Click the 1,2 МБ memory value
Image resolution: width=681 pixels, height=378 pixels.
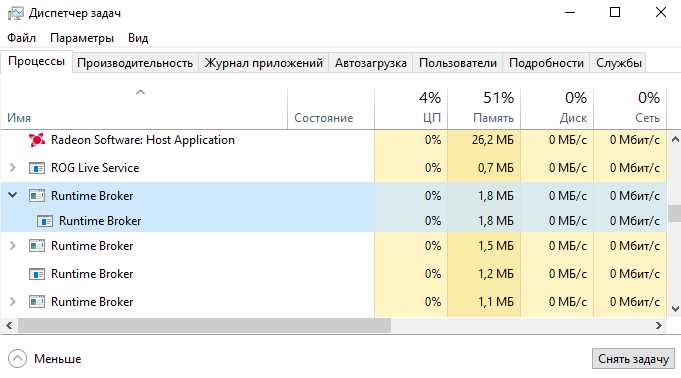pos(496,274)
